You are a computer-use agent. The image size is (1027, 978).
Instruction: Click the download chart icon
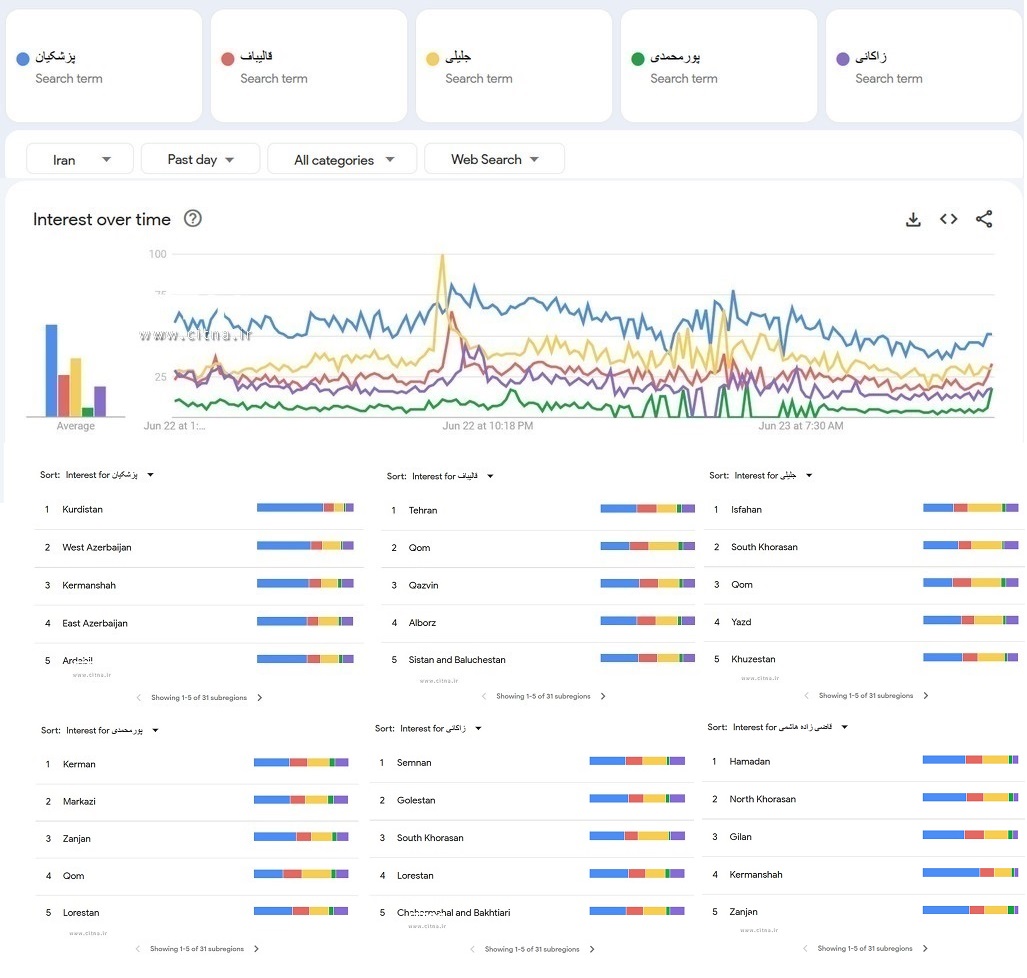point(913,220)
